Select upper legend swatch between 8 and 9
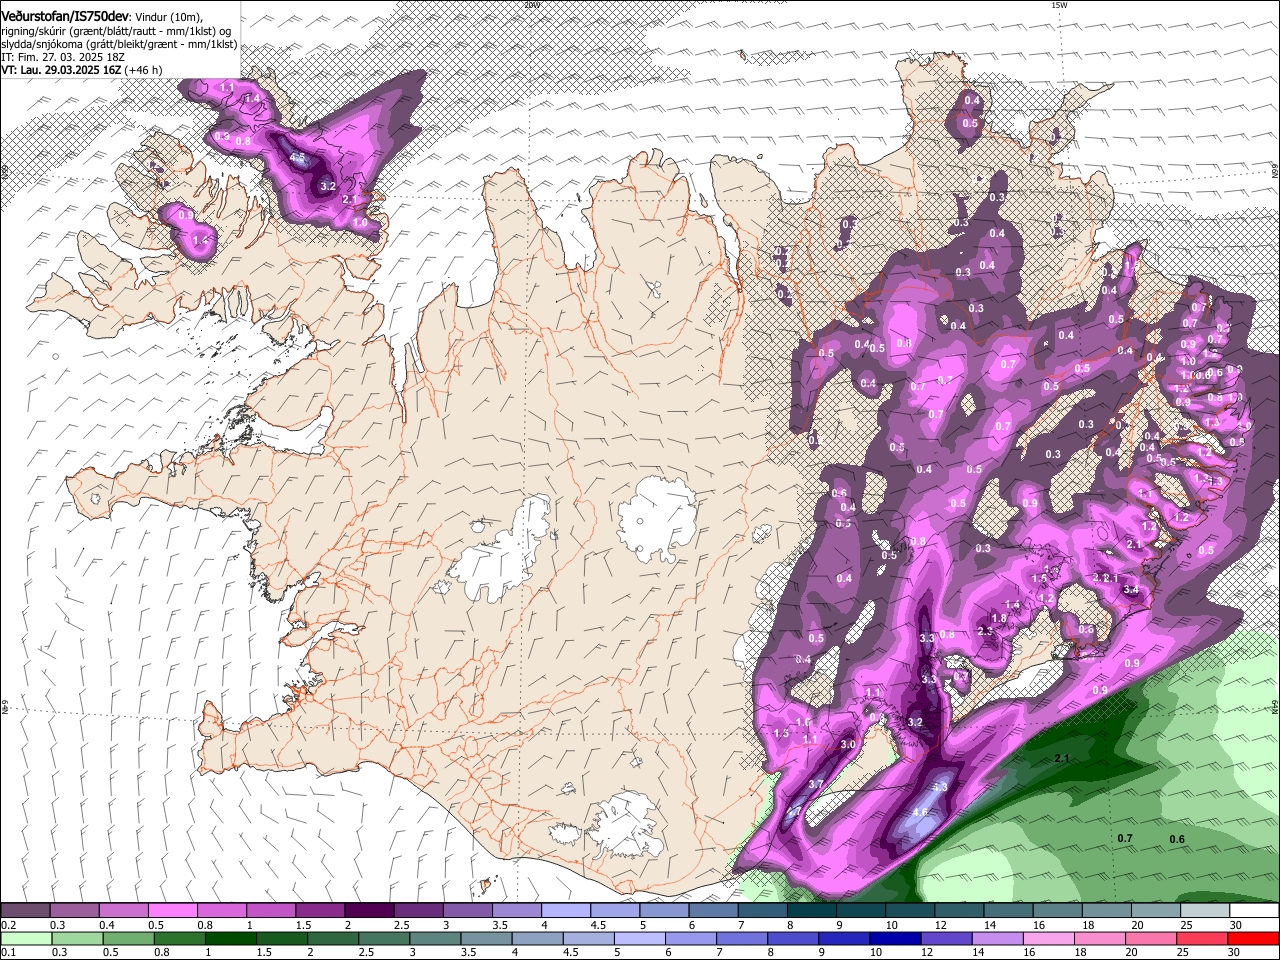Screen dimensions: 1280x960 811,911
